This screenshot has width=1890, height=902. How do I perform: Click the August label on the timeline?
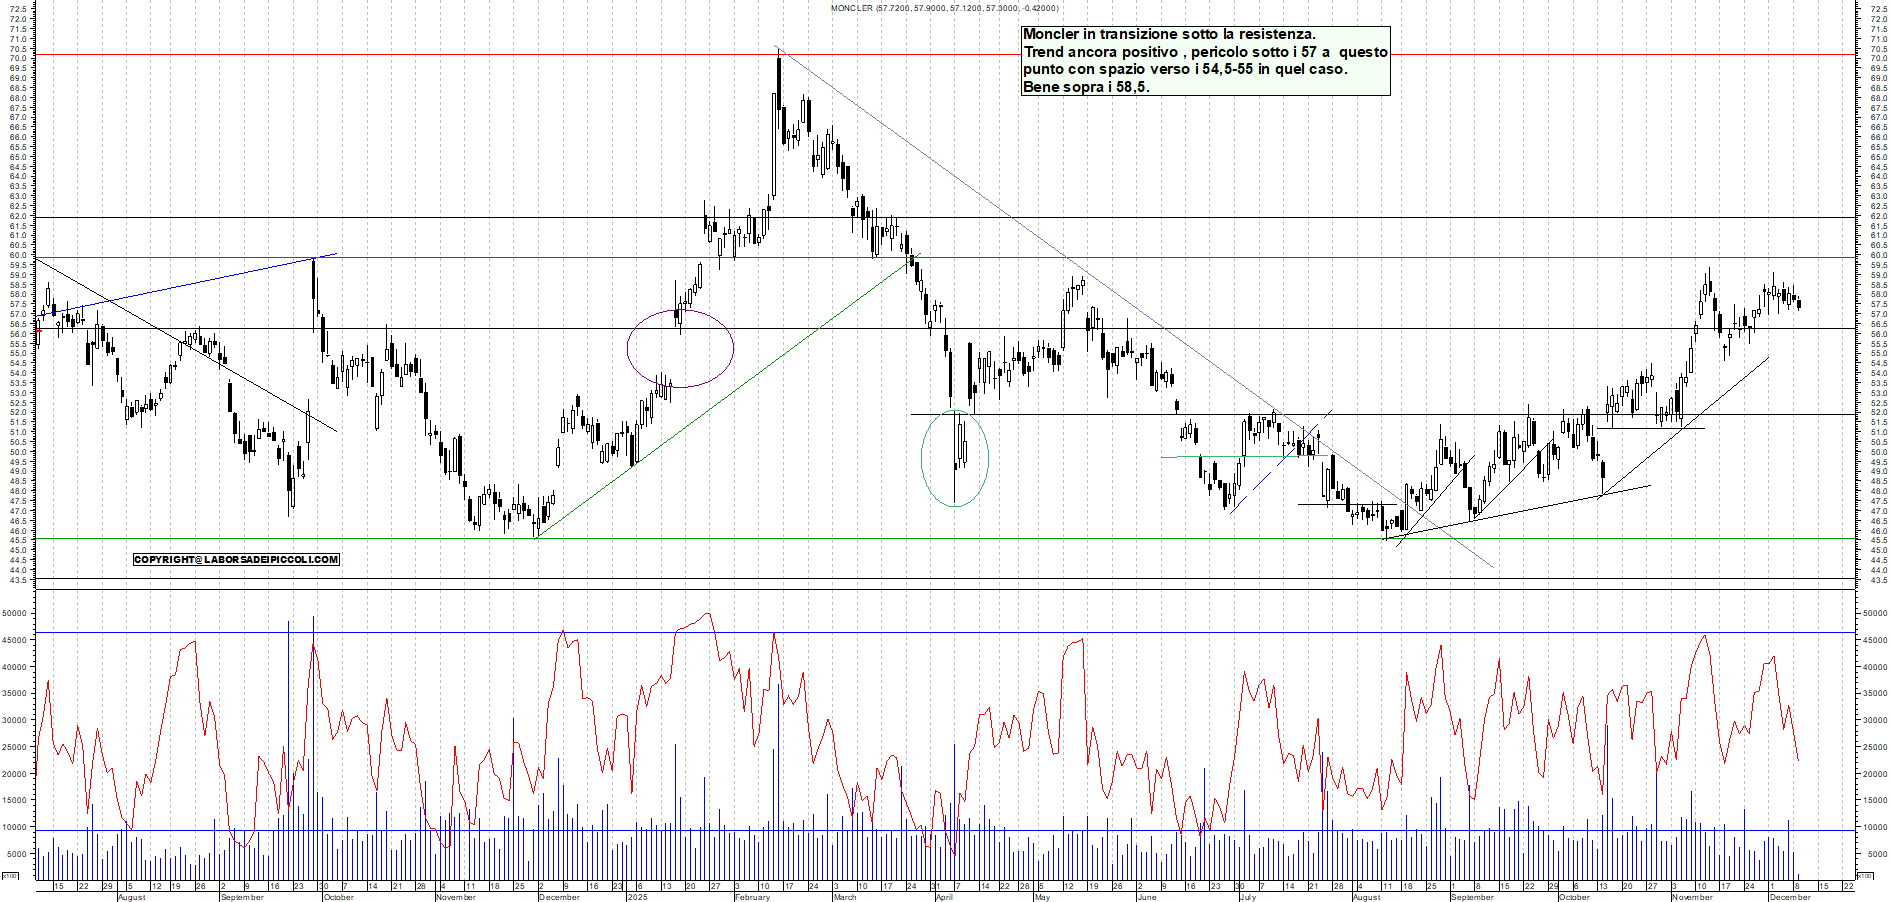click(x=130, y=897)
